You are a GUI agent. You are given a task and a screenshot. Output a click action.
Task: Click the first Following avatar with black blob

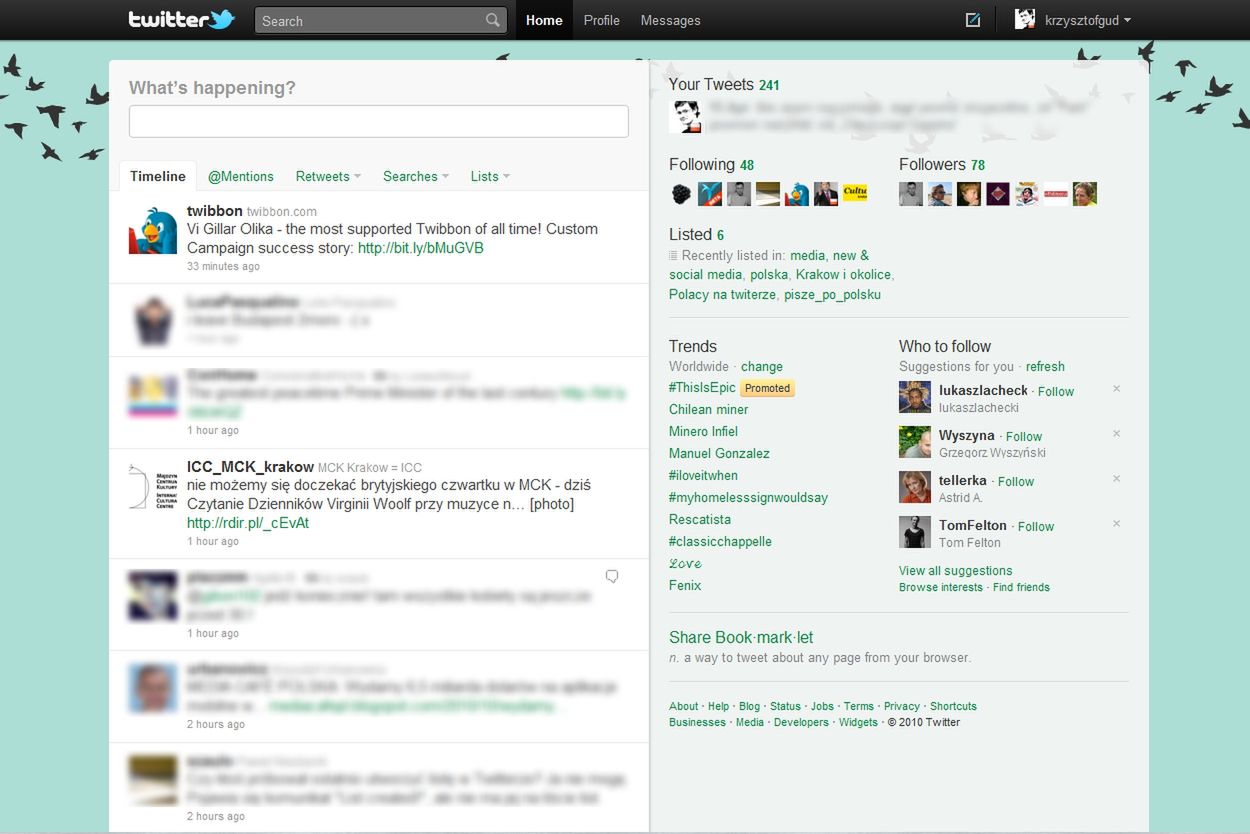point(681,194)
